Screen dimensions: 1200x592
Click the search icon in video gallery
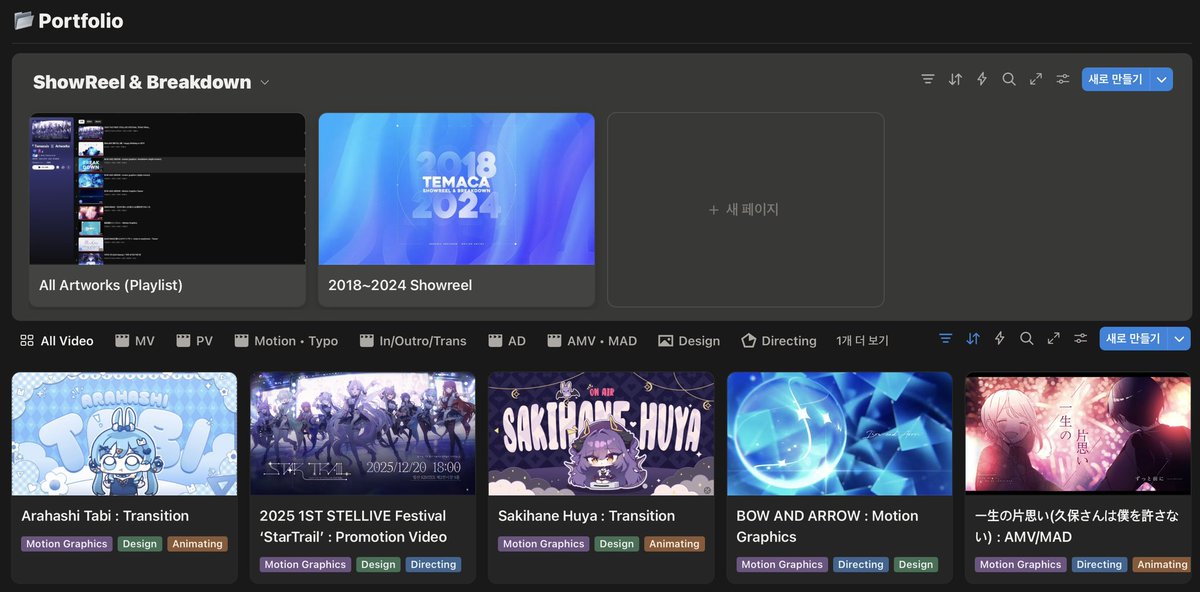coord(1027,339)
